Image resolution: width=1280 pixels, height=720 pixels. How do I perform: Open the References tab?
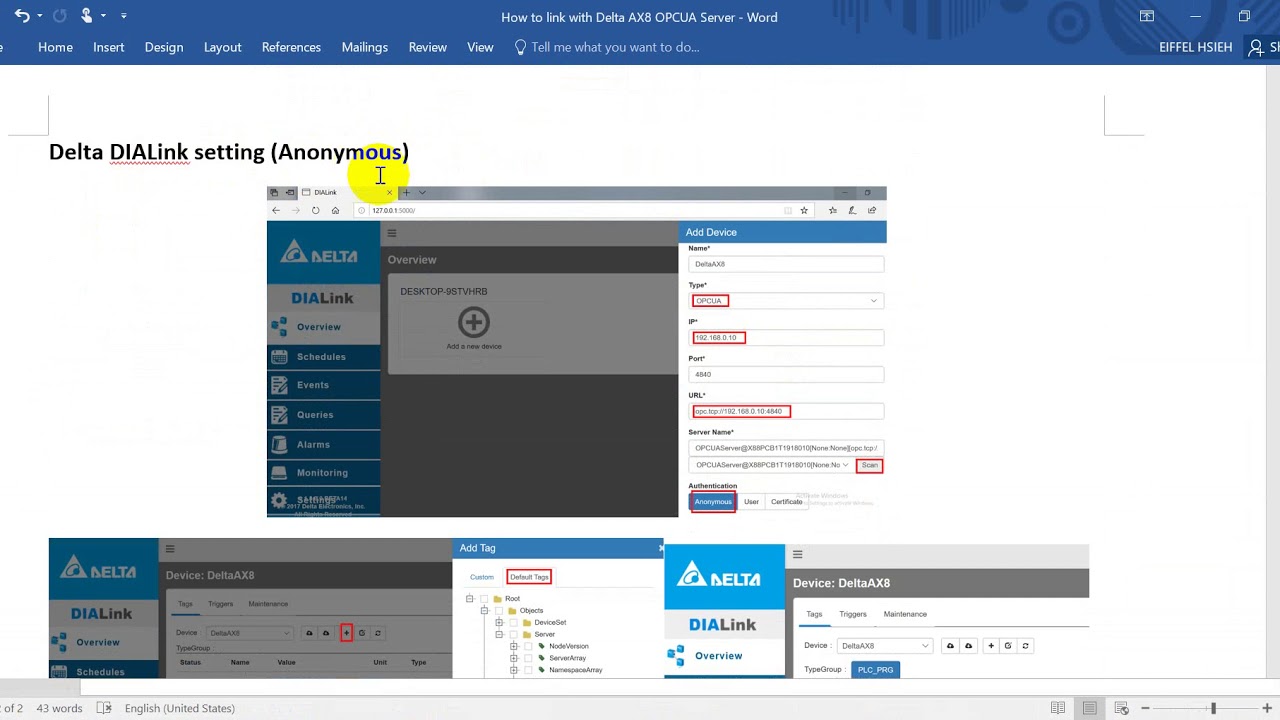[291, 47]
